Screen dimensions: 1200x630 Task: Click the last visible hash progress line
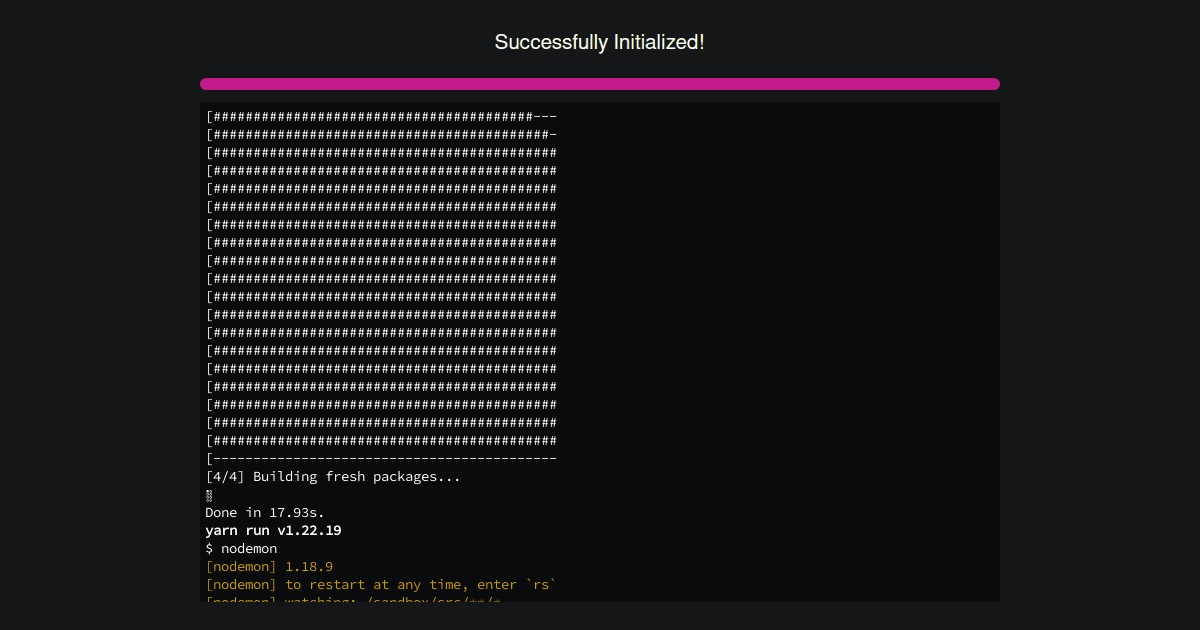(380, 440)
